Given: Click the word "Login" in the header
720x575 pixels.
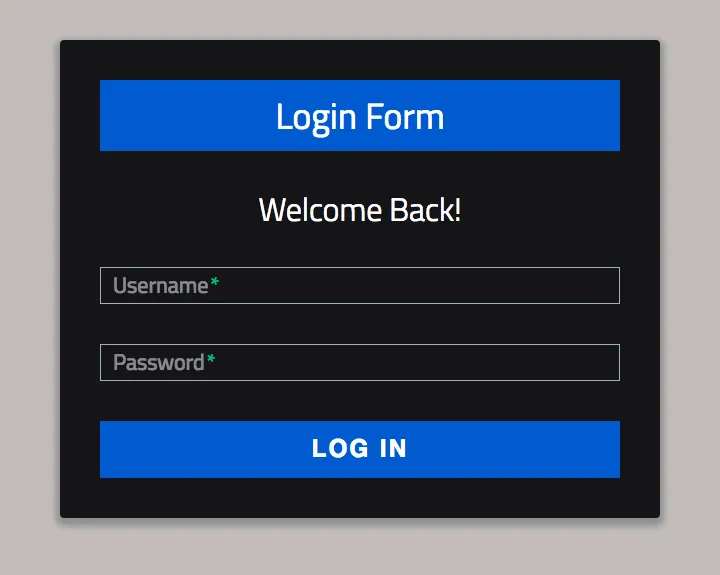Looking at the screenshot, I should point(316,118).
